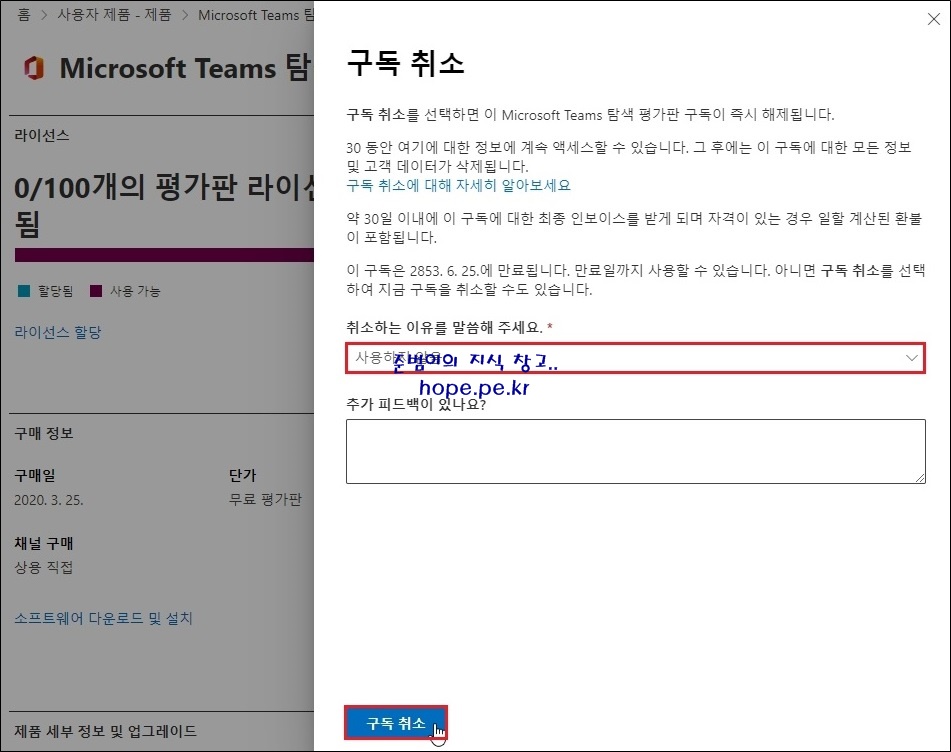The height and width of the screenshot is (752, 951).
Task: Open 사용자 제품 - 제품 breadcrumb
Action: point(114,15)
